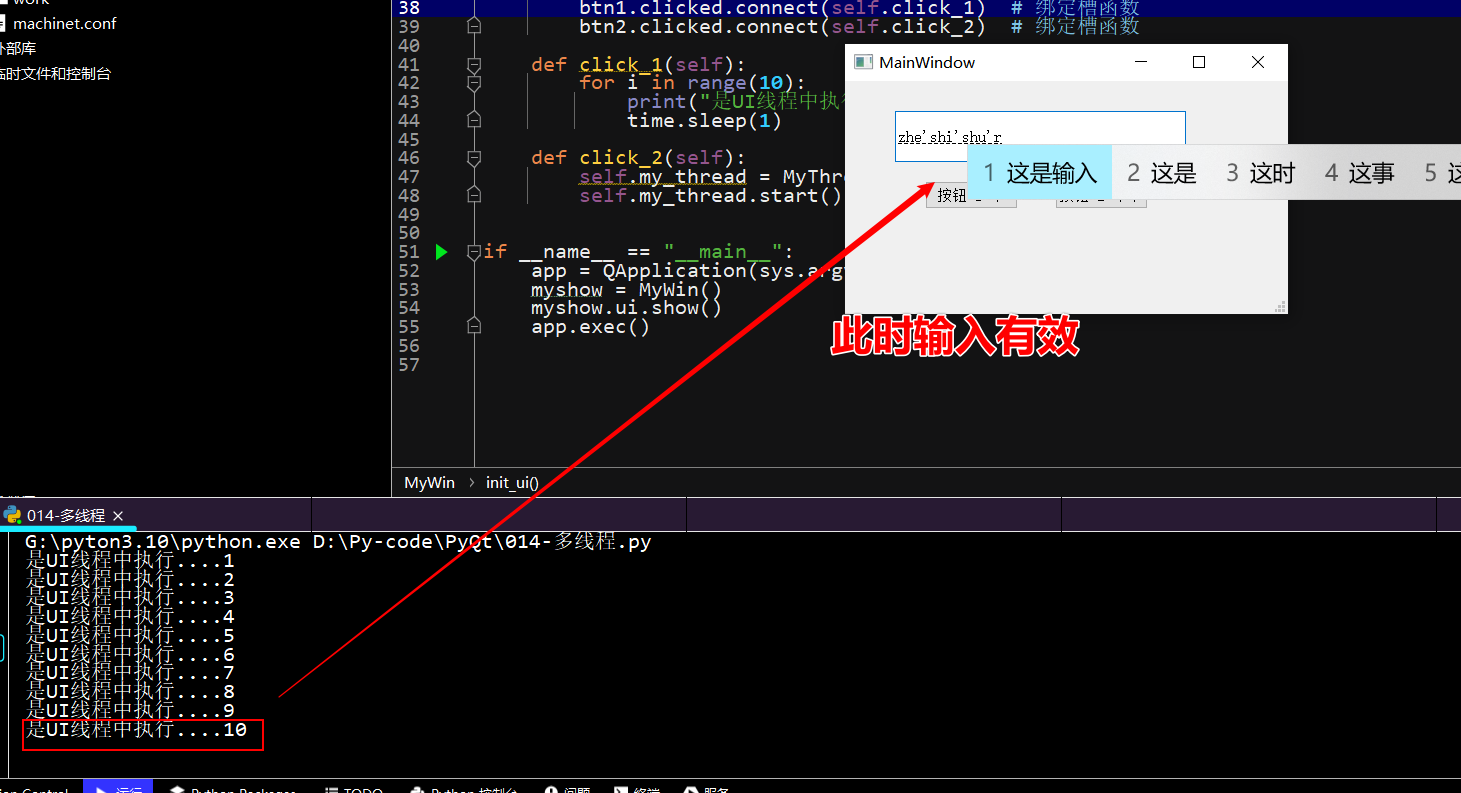Open the 服务 services tool window
The height and width of the screenshot is (793, 1461).
[x=706, y=788]
